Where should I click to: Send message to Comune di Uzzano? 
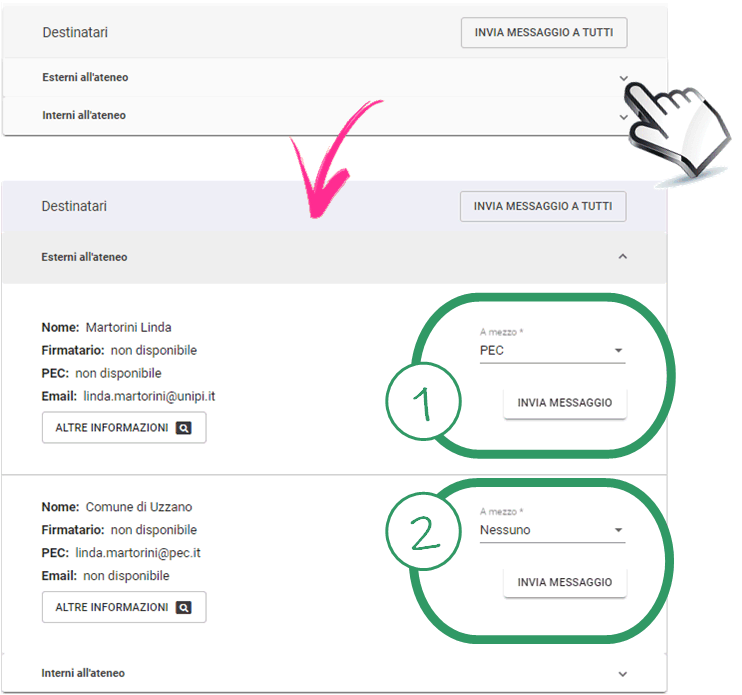tap(564, 582)
